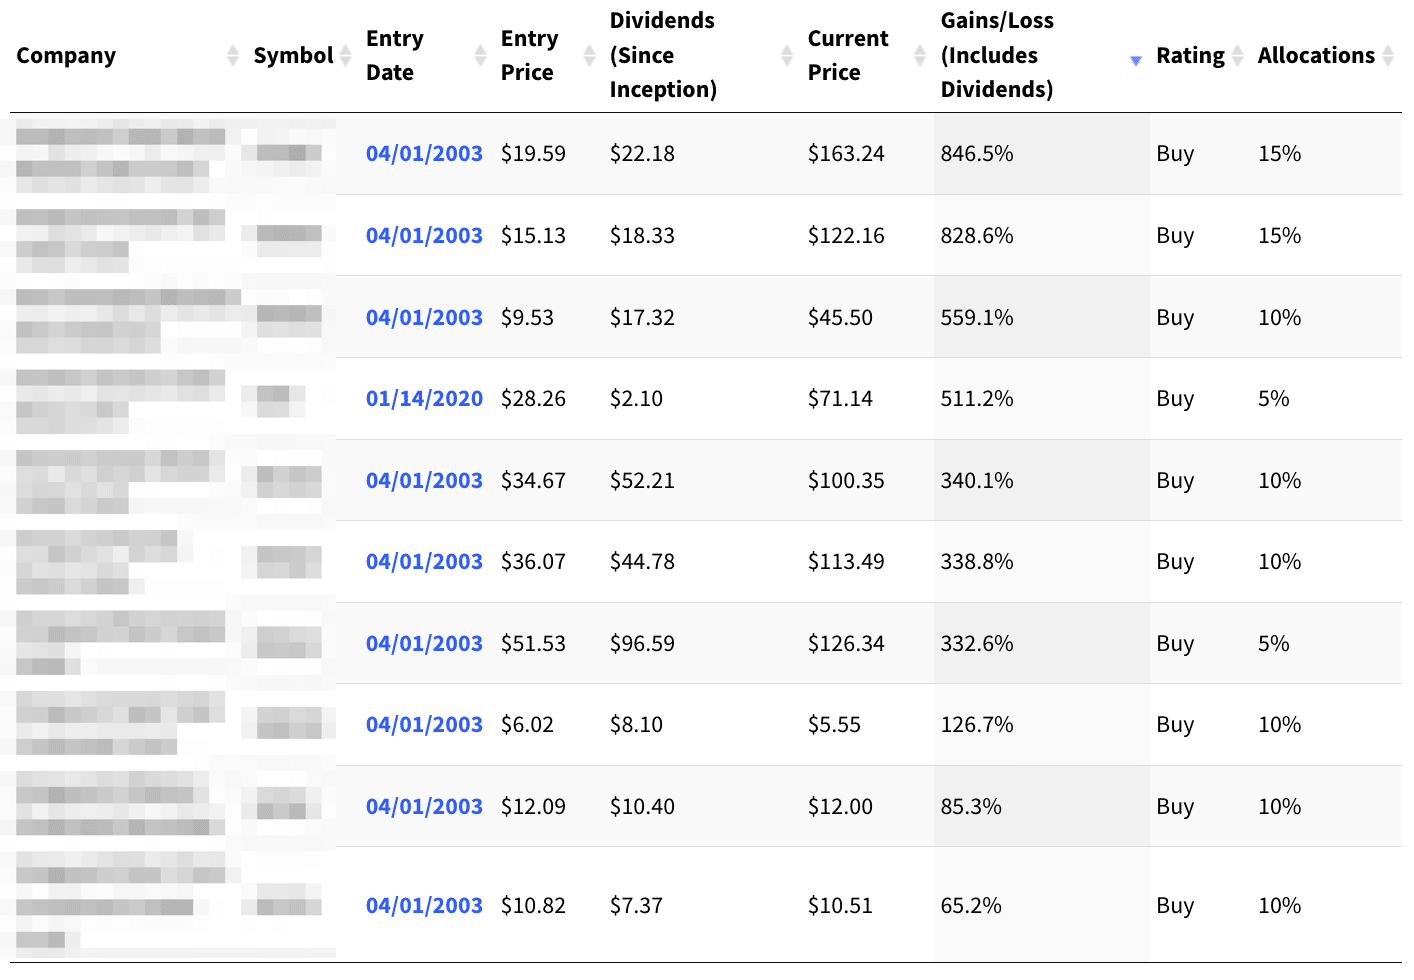Click the Rating column header label
Image resolution: width=1414 pixels, height=980 pixels.
tap(1190, 56)
